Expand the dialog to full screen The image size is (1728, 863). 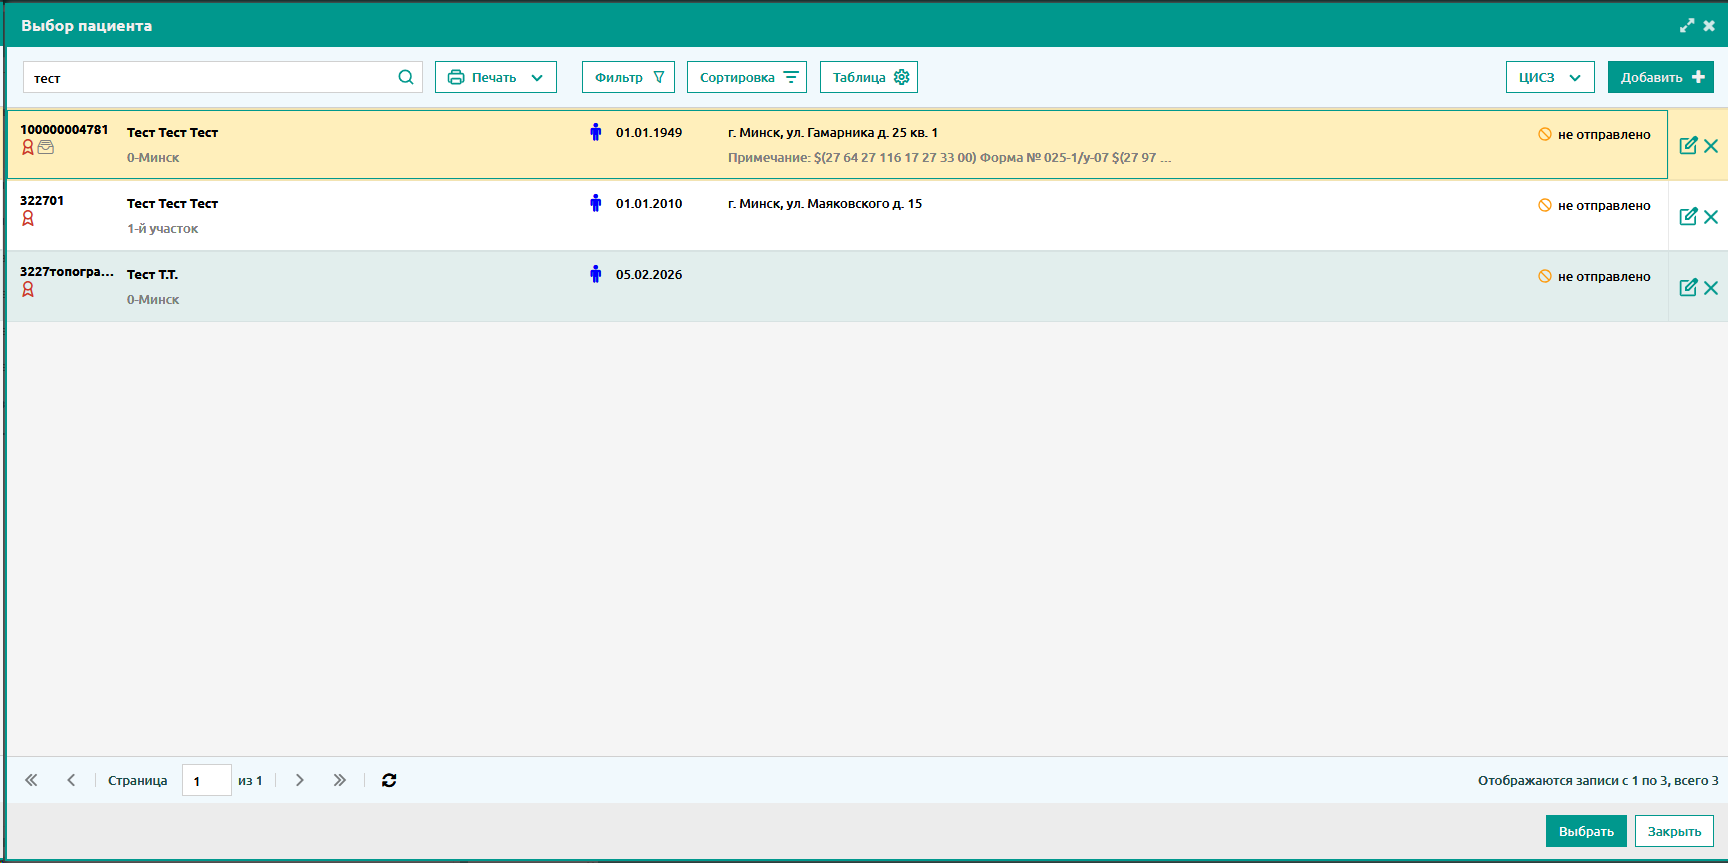tap(1687, 26)
